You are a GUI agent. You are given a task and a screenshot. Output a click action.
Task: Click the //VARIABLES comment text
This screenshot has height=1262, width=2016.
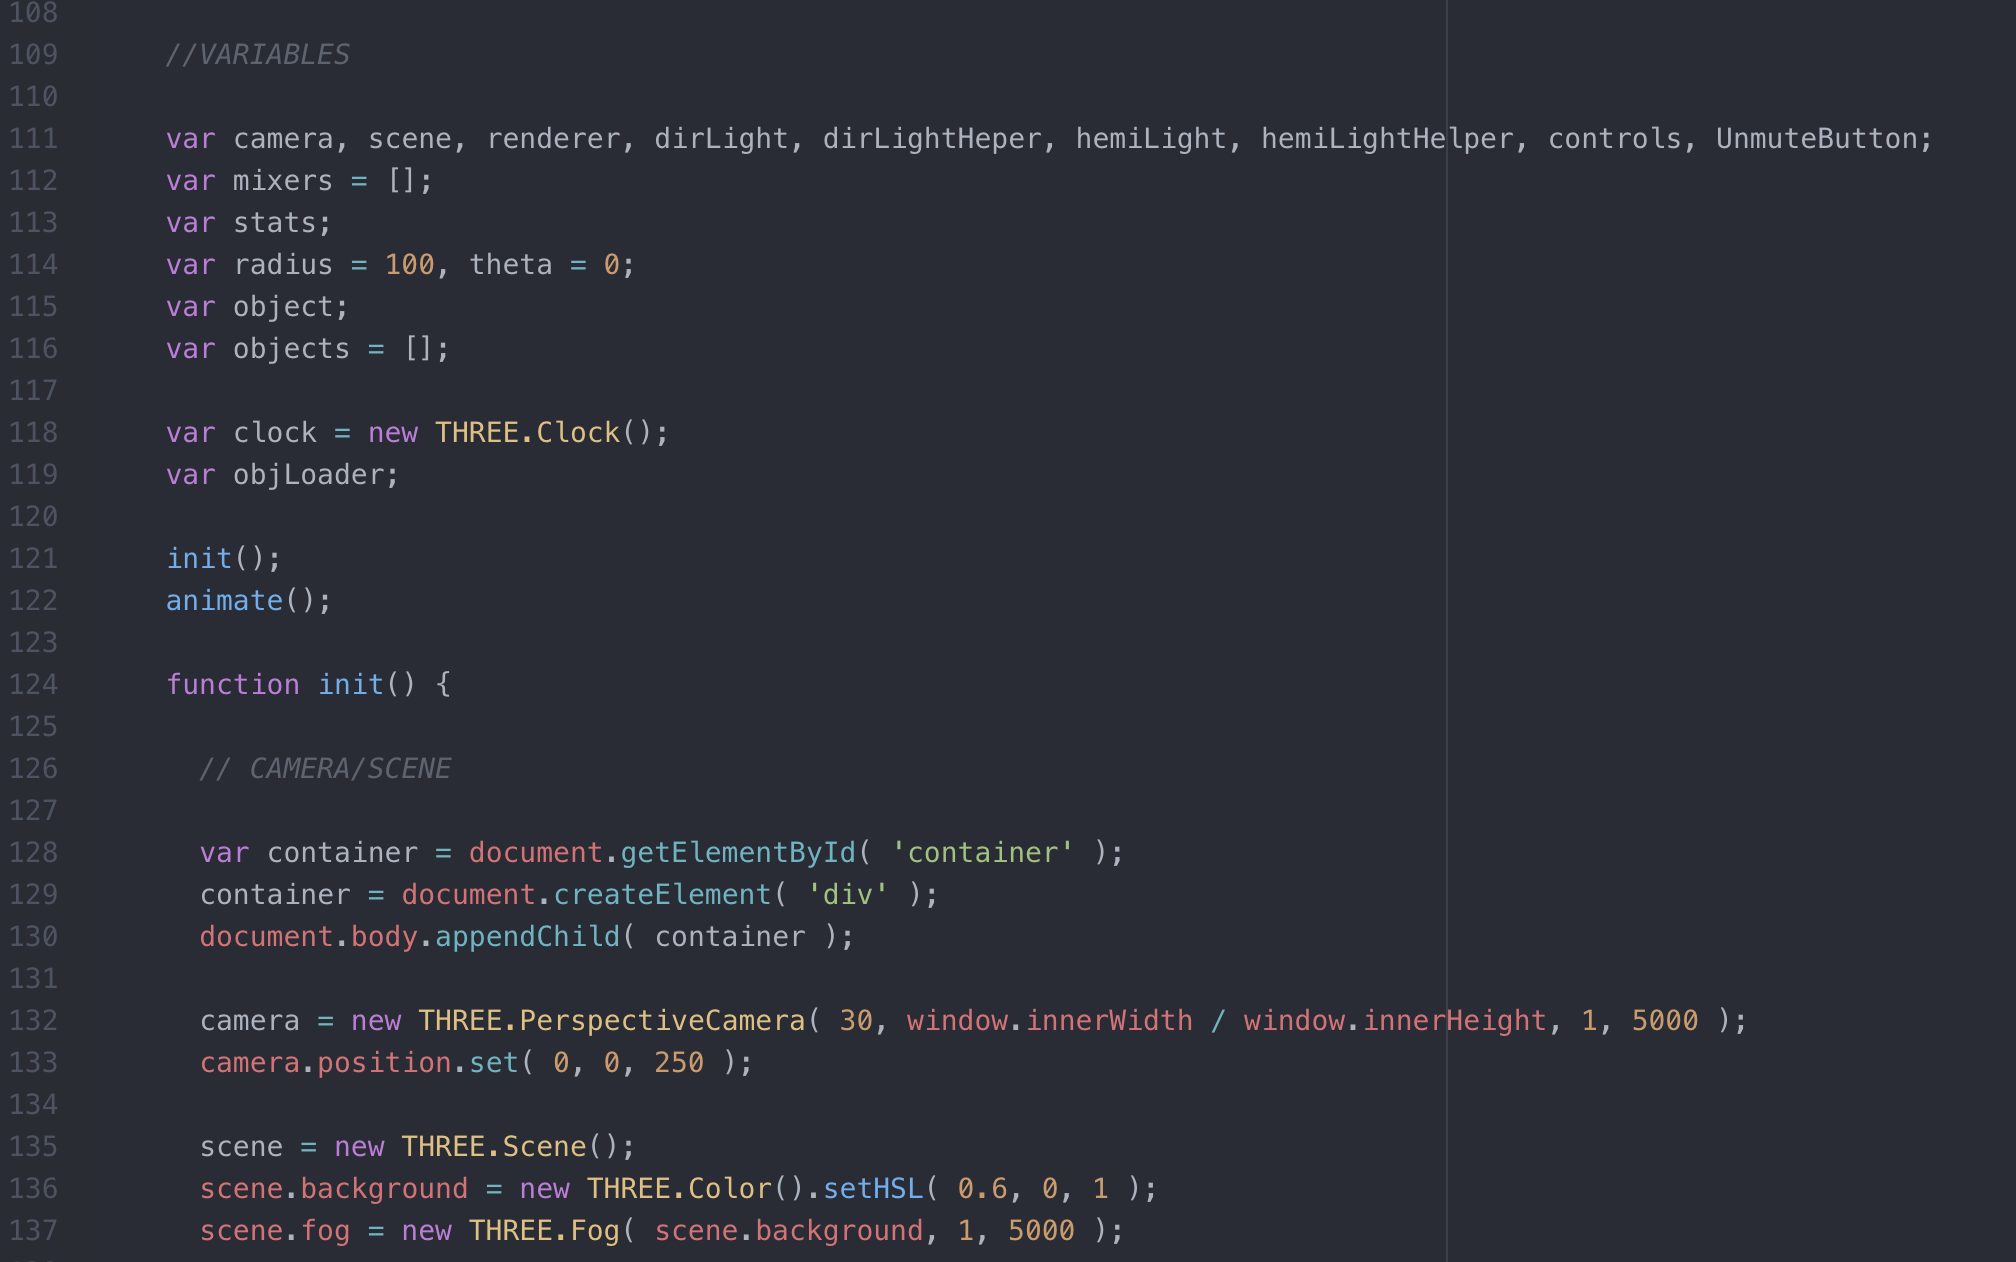[257, 55]
